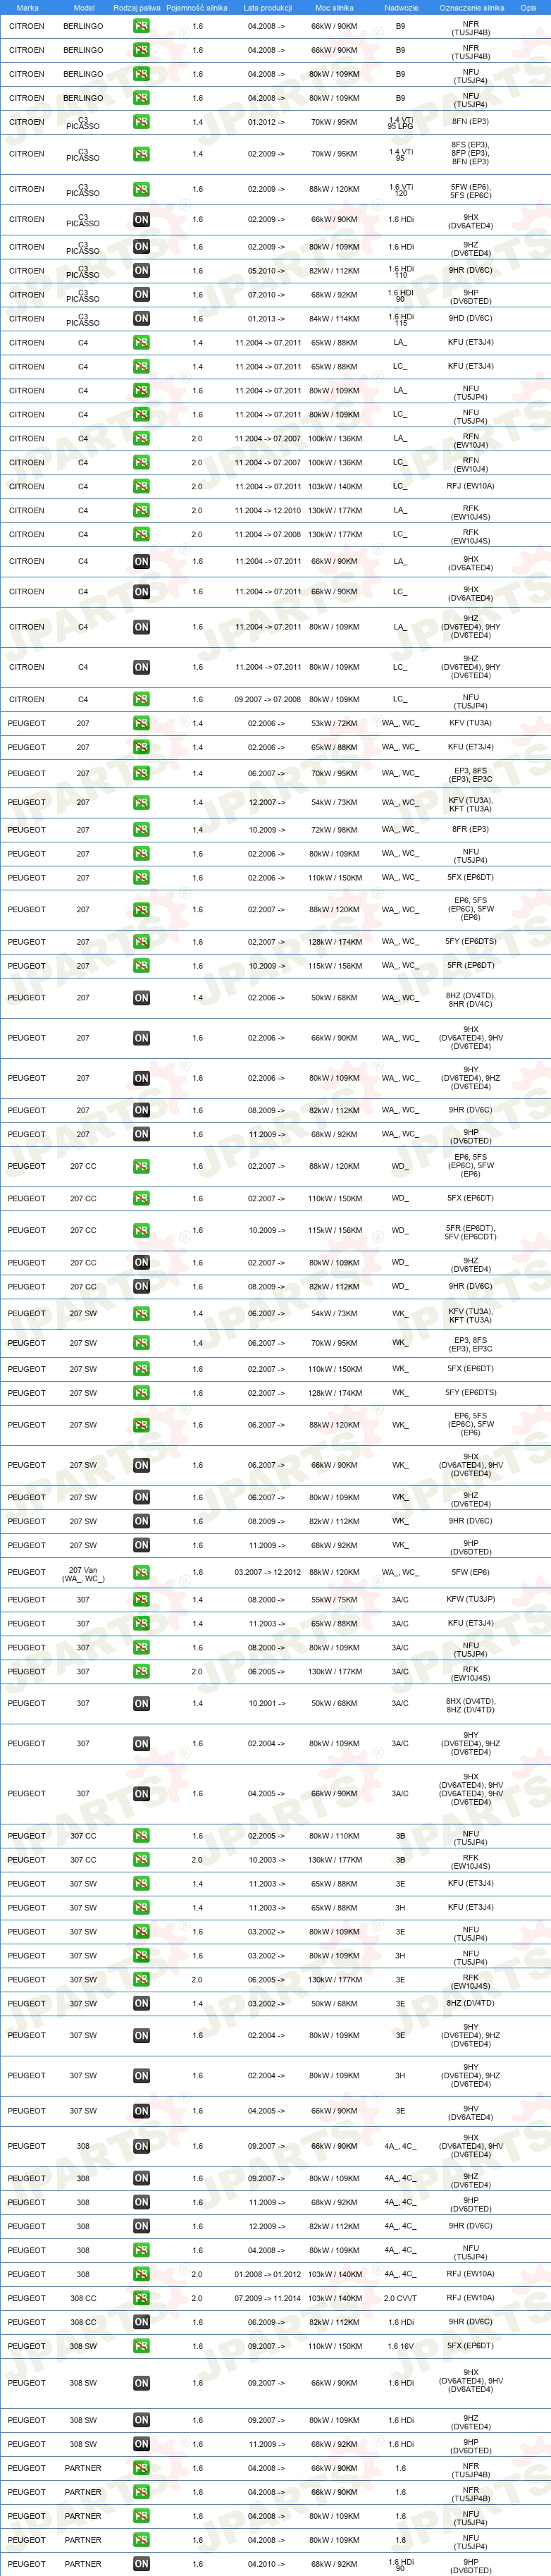Click diesel ON icon in 308 CC 82kW/112KM row
Image resolution: width=551 pixels, height=2576 pixels.
(141, 2323)
